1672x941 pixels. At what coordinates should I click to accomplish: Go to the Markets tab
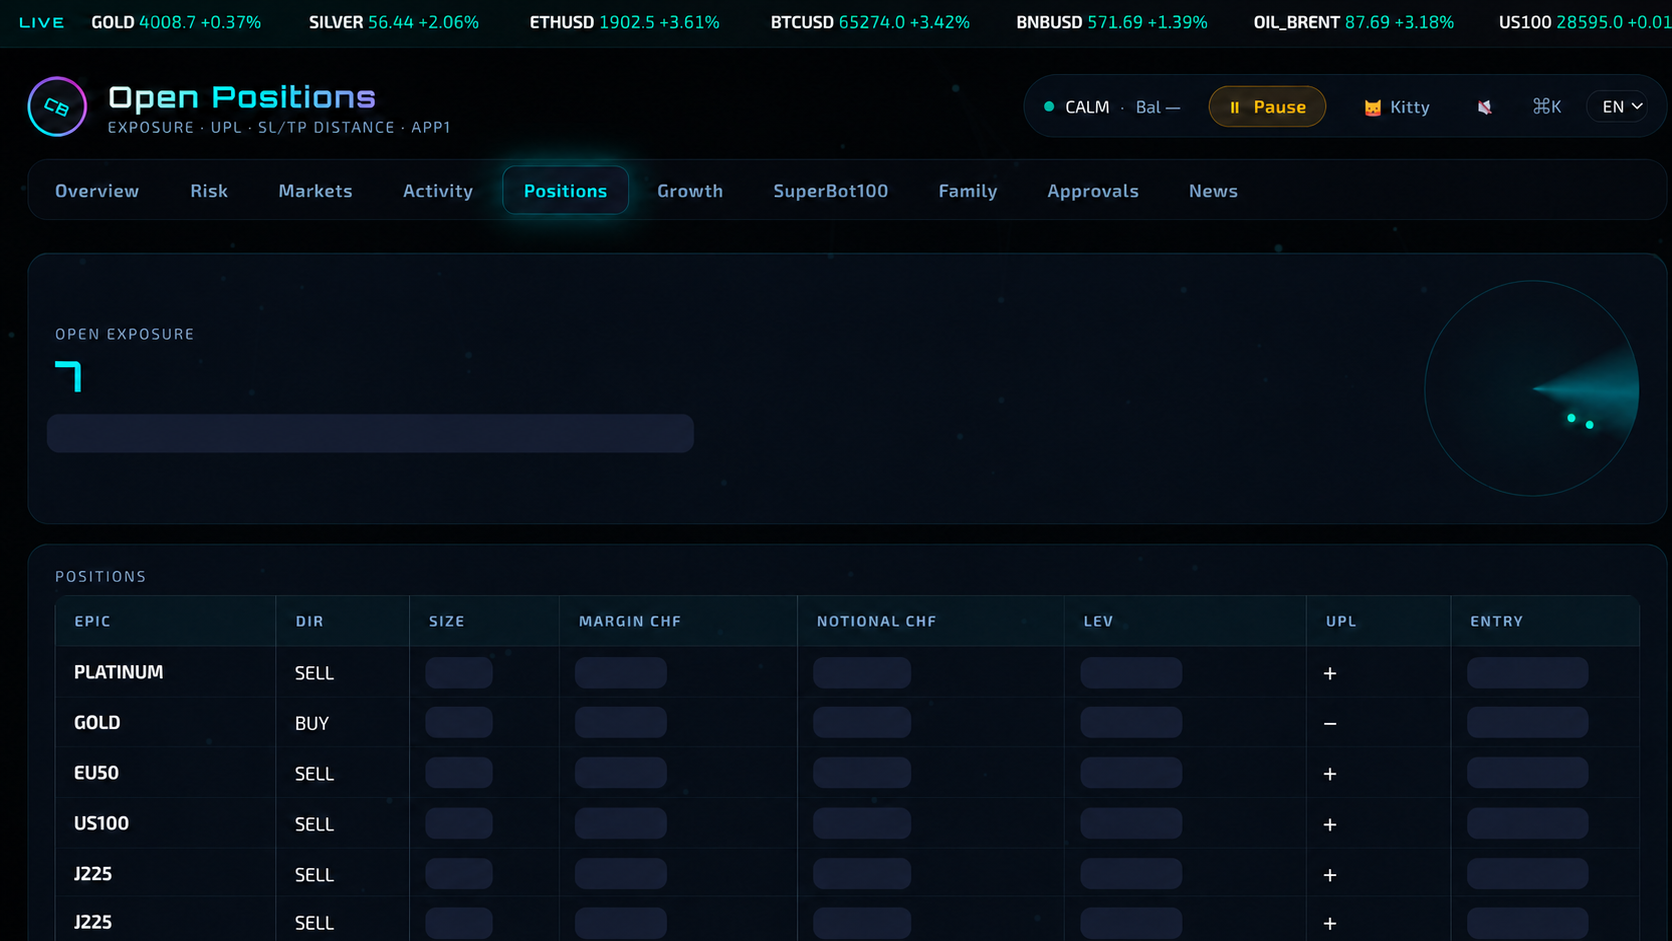tap(315, 191)
